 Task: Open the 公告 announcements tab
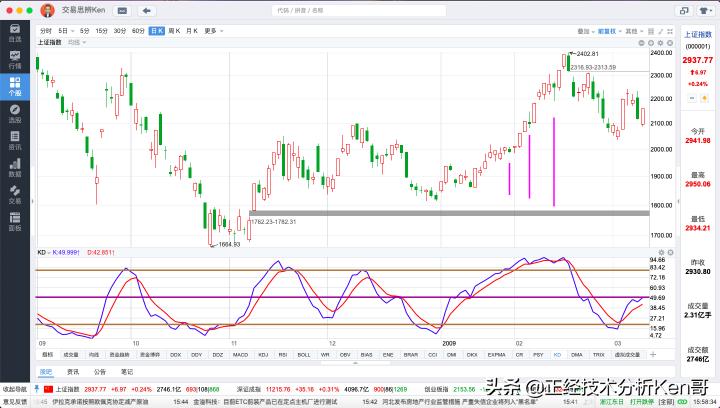tap(100, 372)
